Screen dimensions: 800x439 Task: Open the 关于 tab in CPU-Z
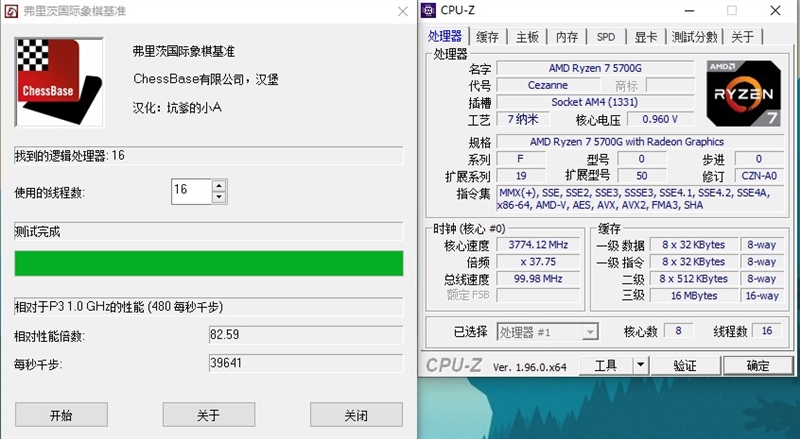pos(742,37)
